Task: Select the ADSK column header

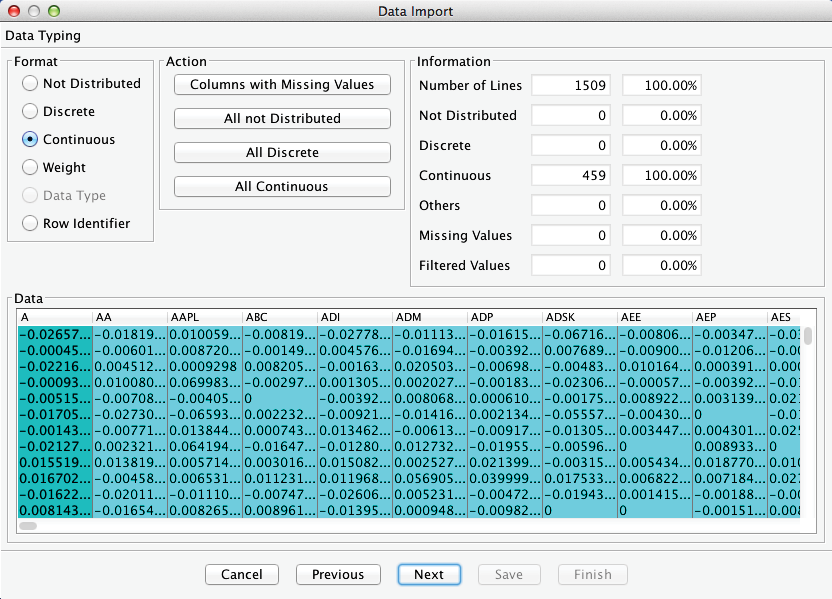Action: [579, 317]
